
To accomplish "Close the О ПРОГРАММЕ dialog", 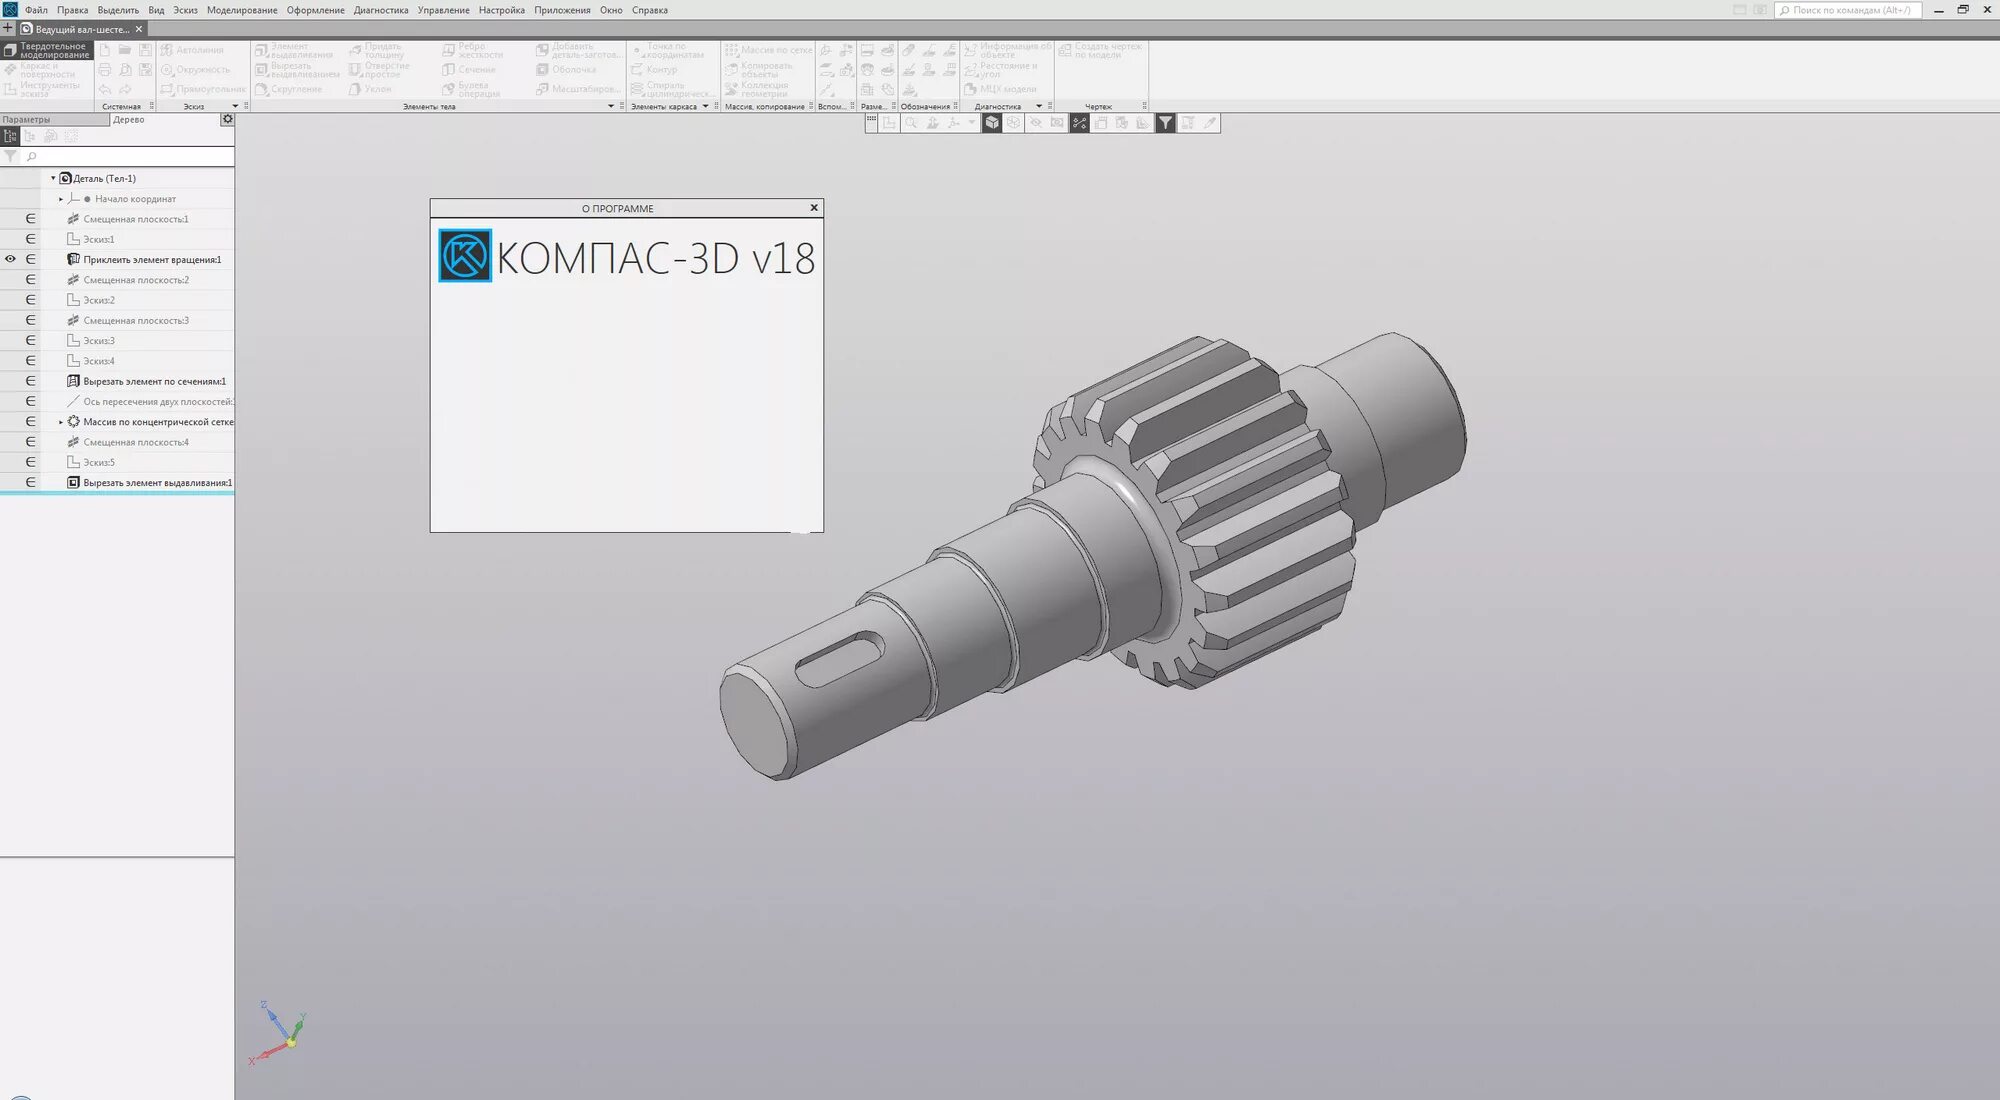I will click(814, 208).
